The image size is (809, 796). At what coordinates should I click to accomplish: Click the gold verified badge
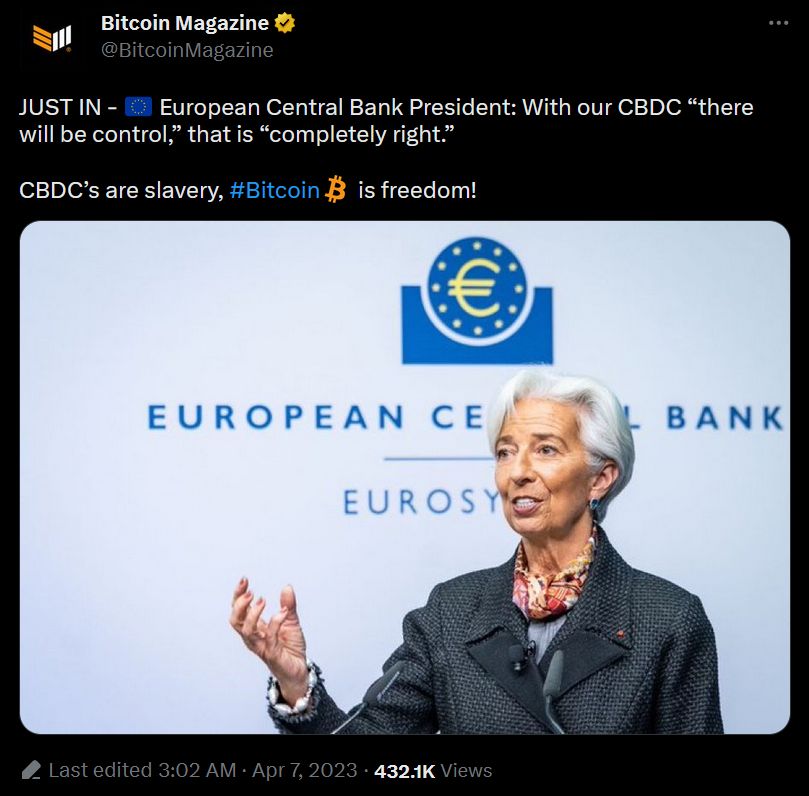pyautogui.click(x=284, y=23)
